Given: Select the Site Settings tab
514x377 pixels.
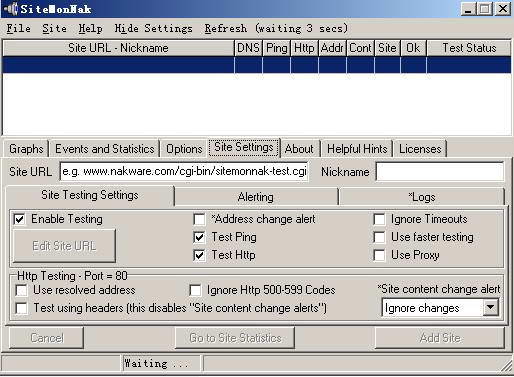Looking at the screenshot, I should 244,147.
